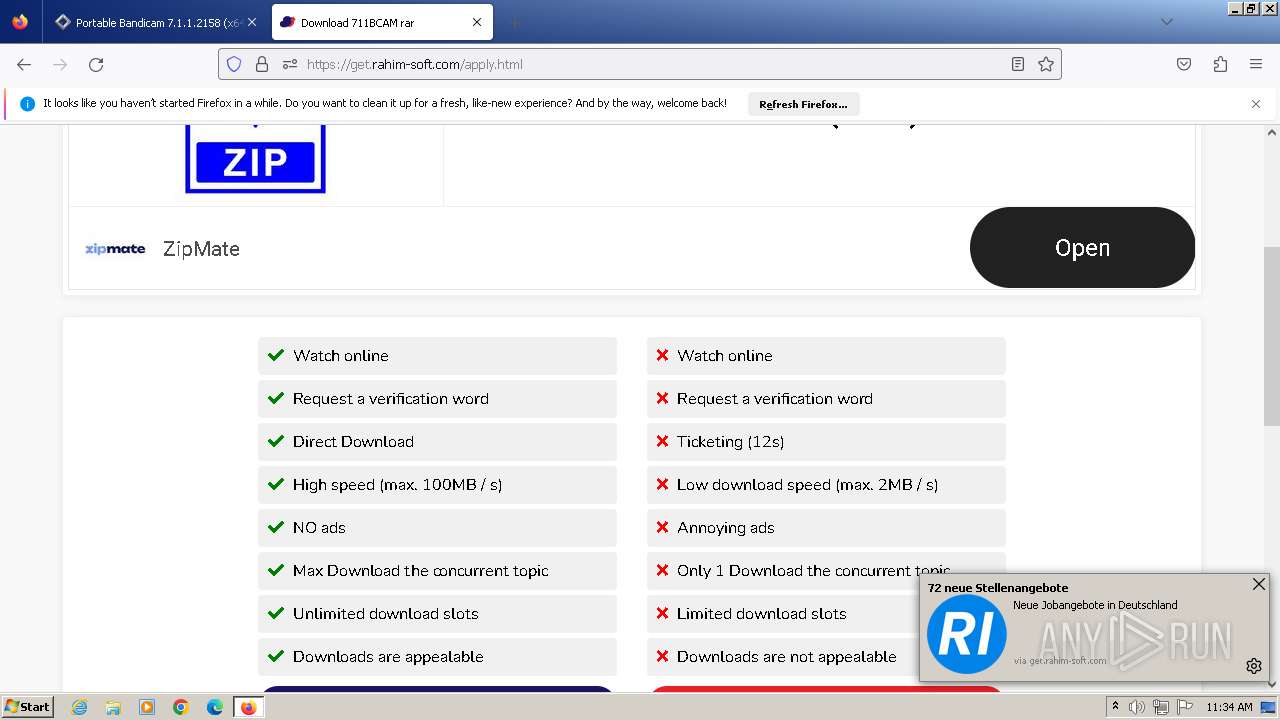Open the Windows Start menu

27,707
